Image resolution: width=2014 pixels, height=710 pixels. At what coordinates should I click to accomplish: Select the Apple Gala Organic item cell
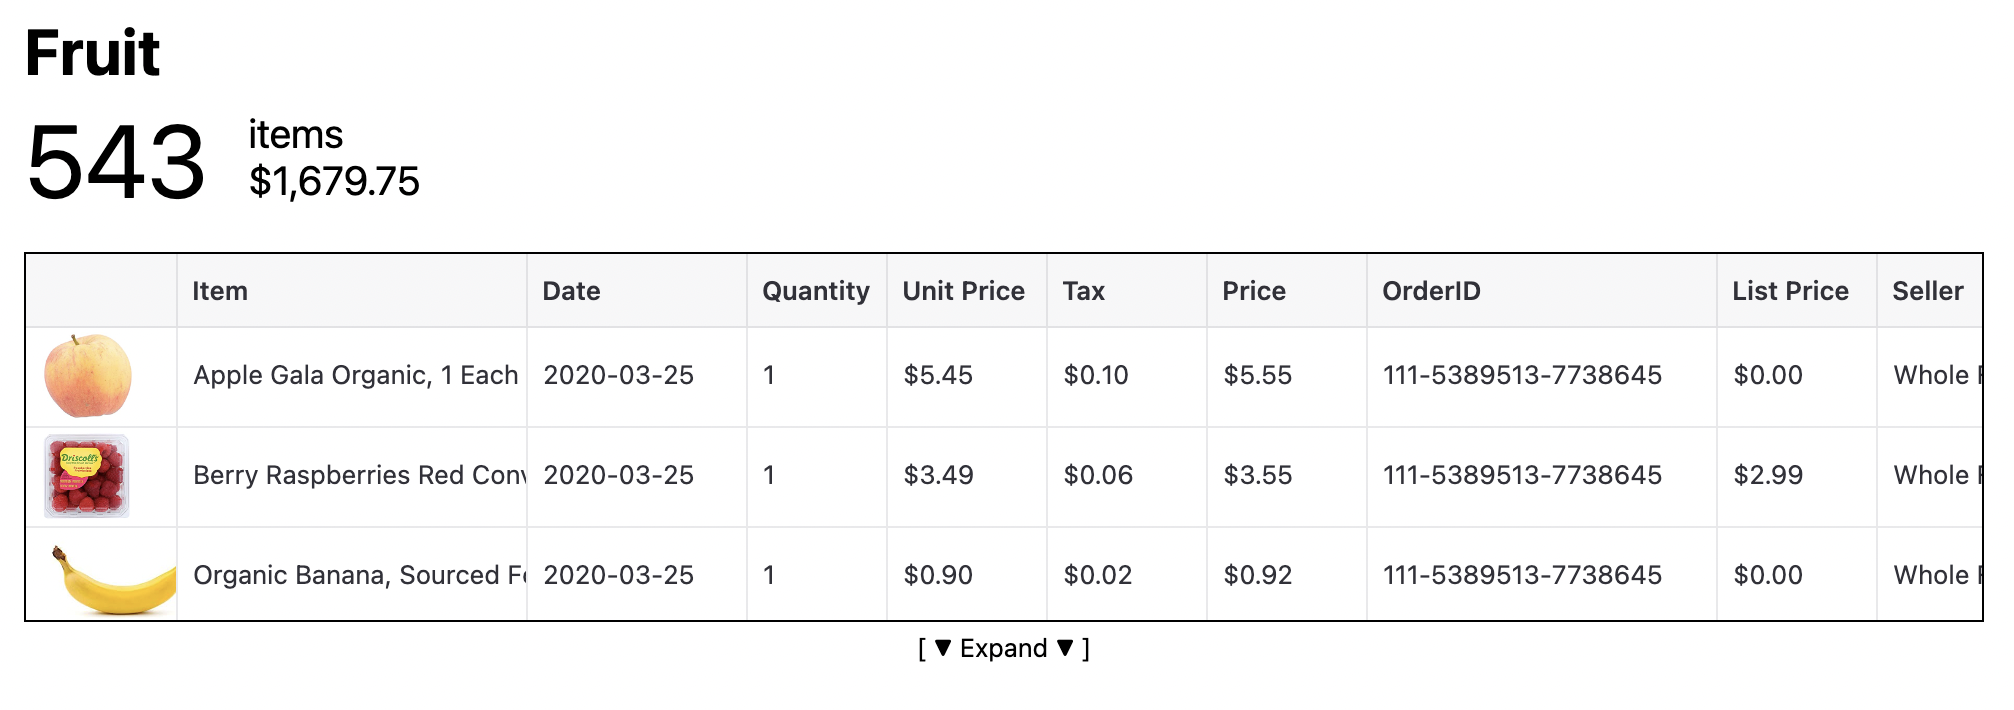coord(352,376)
